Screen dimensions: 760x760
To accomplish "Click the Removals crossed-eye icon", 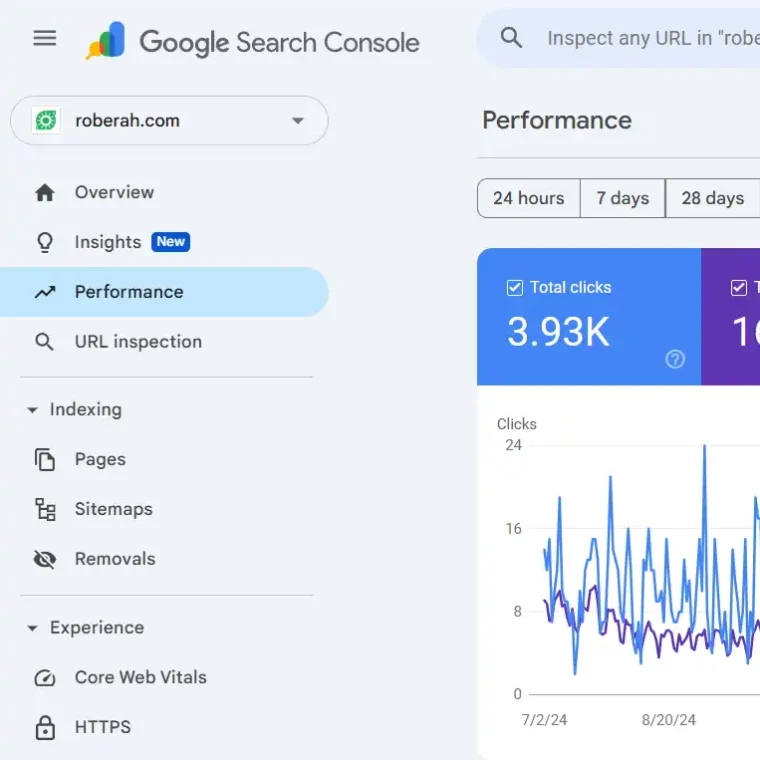I will click(x=45, y=559).
